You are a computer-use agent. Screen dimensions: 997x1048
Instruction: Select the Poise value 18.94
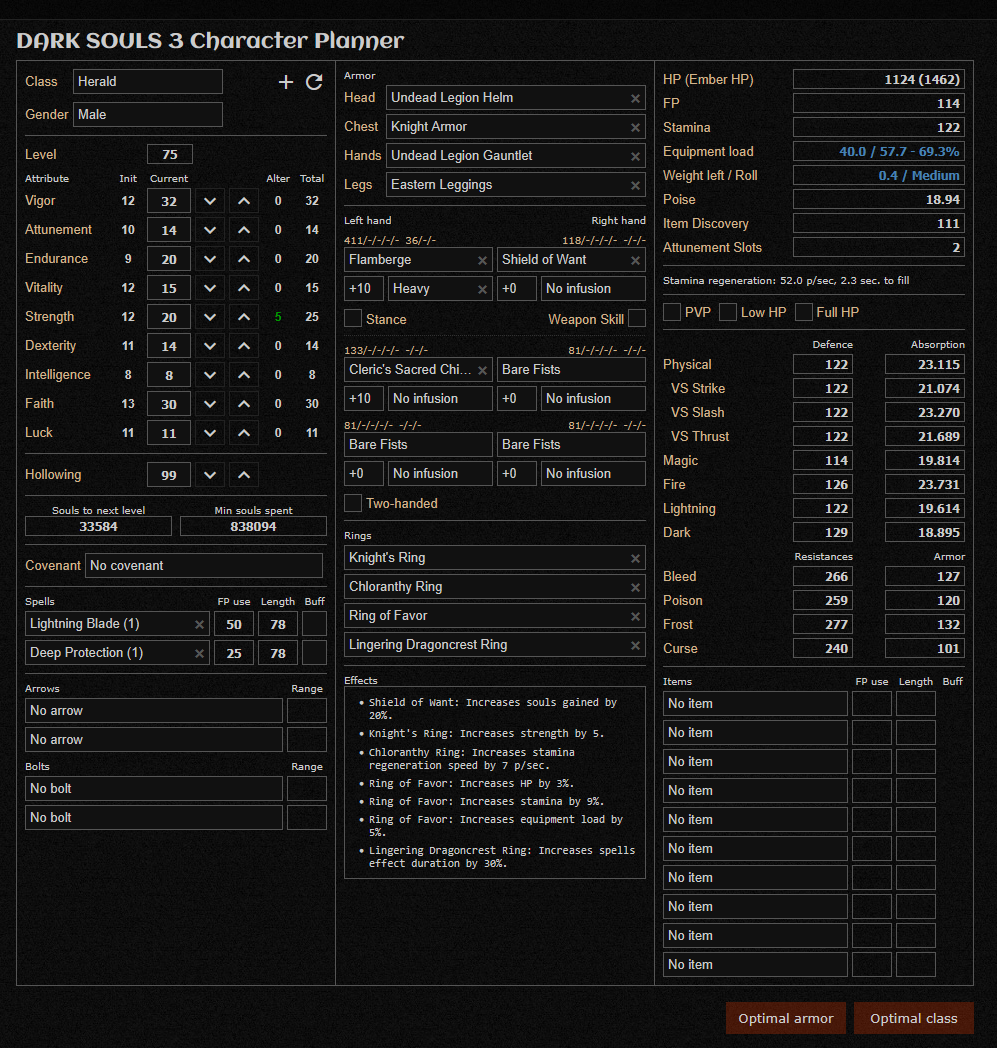pyautogui.click(x=879, y=200)
